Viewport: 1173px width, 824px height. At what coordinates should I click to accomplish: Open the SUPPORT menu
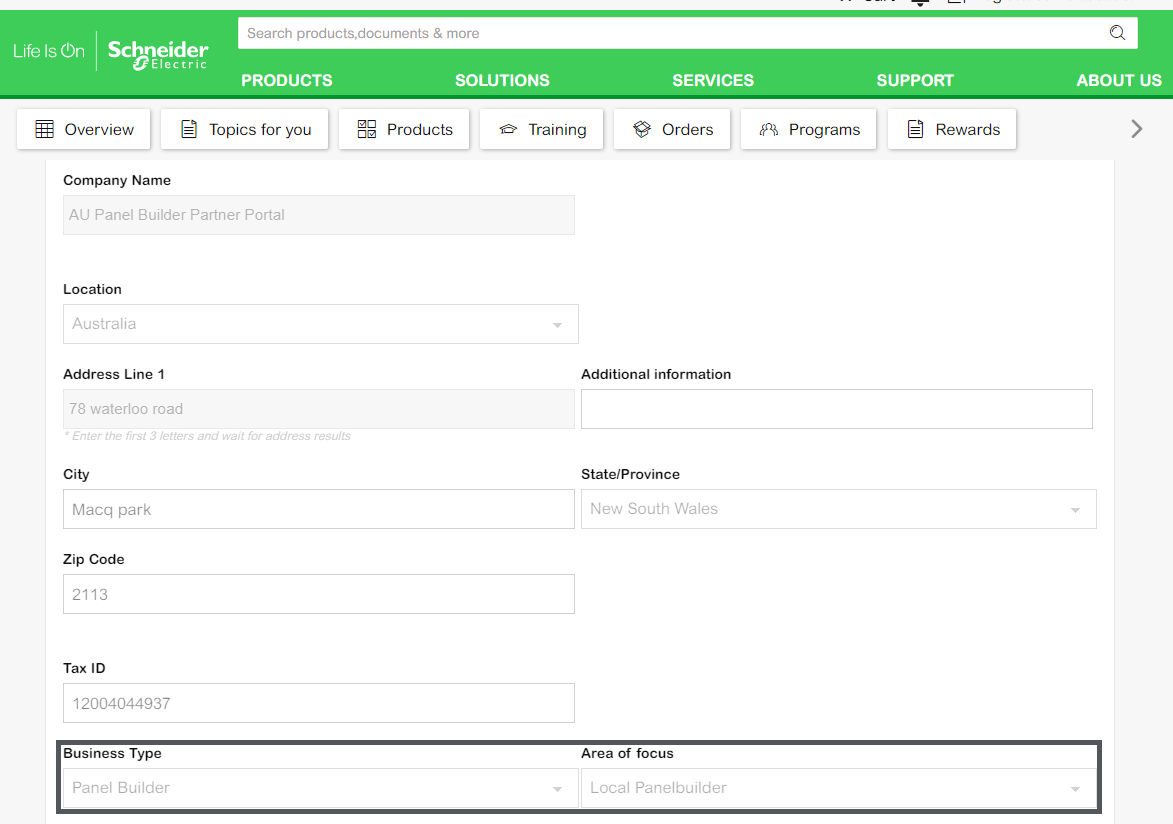(x=915, y=80)
